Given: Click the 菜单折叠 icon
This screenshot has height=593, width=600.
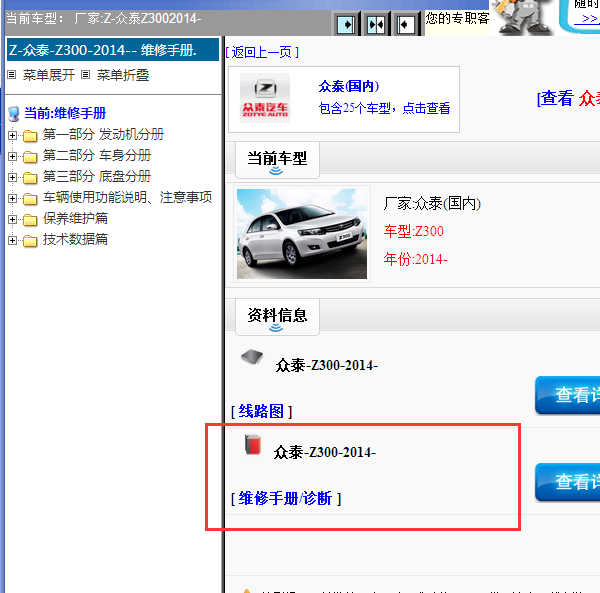Looking at the screenshot, I should [86, 75].
